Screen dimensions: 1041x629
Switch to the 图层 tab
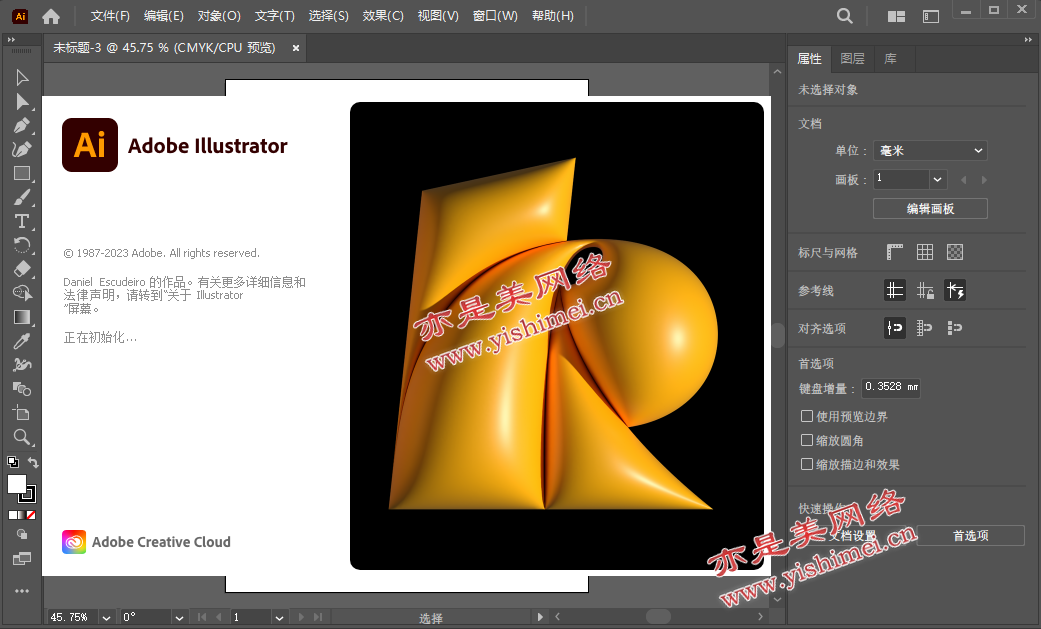click(852, 59)
